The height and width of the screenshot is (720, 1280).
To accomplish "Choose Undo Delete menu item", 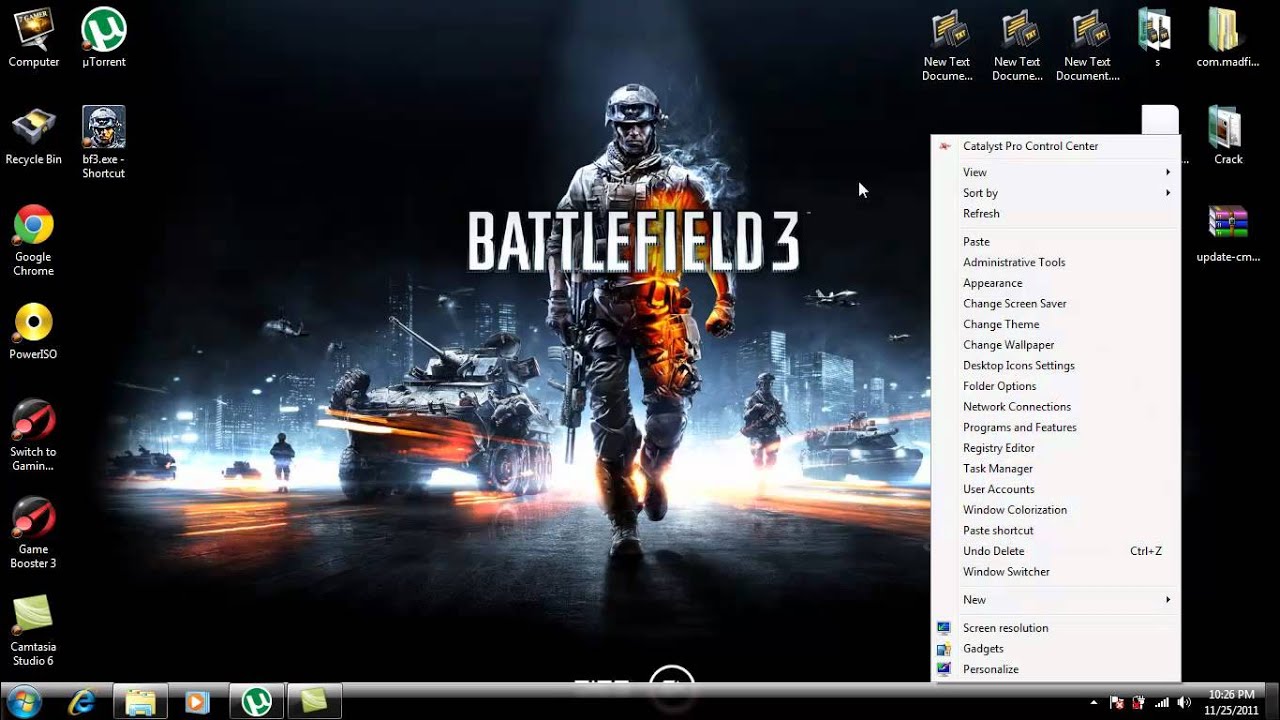I will coord(1055,551).
